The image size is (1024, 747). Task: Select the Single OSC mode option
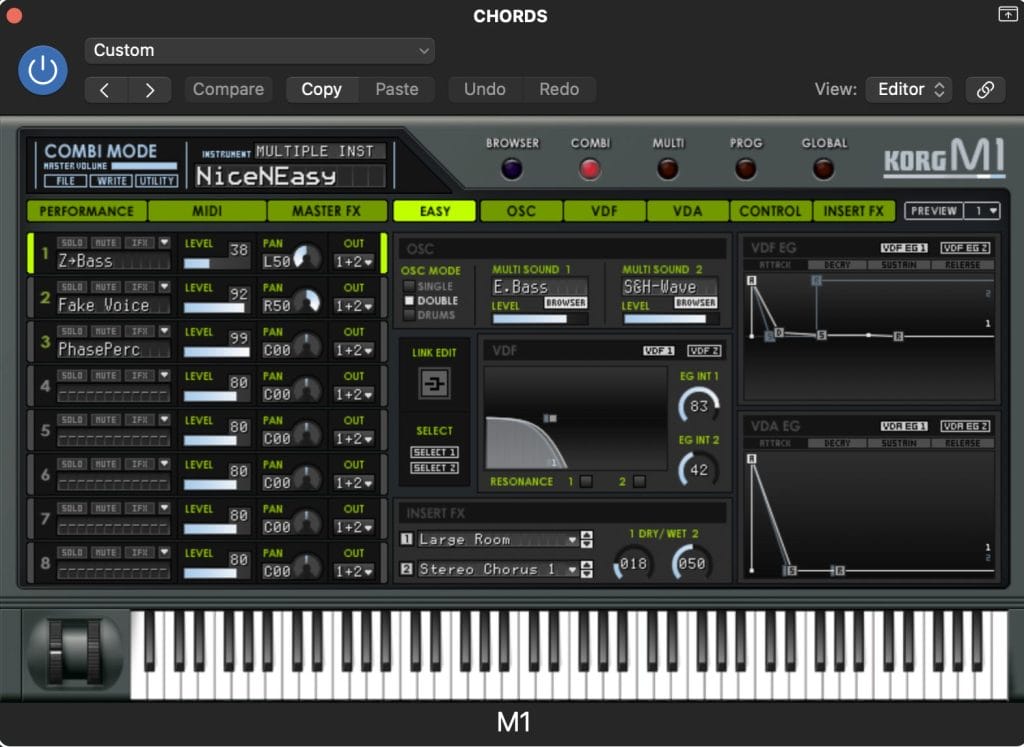tap(408, 287)
